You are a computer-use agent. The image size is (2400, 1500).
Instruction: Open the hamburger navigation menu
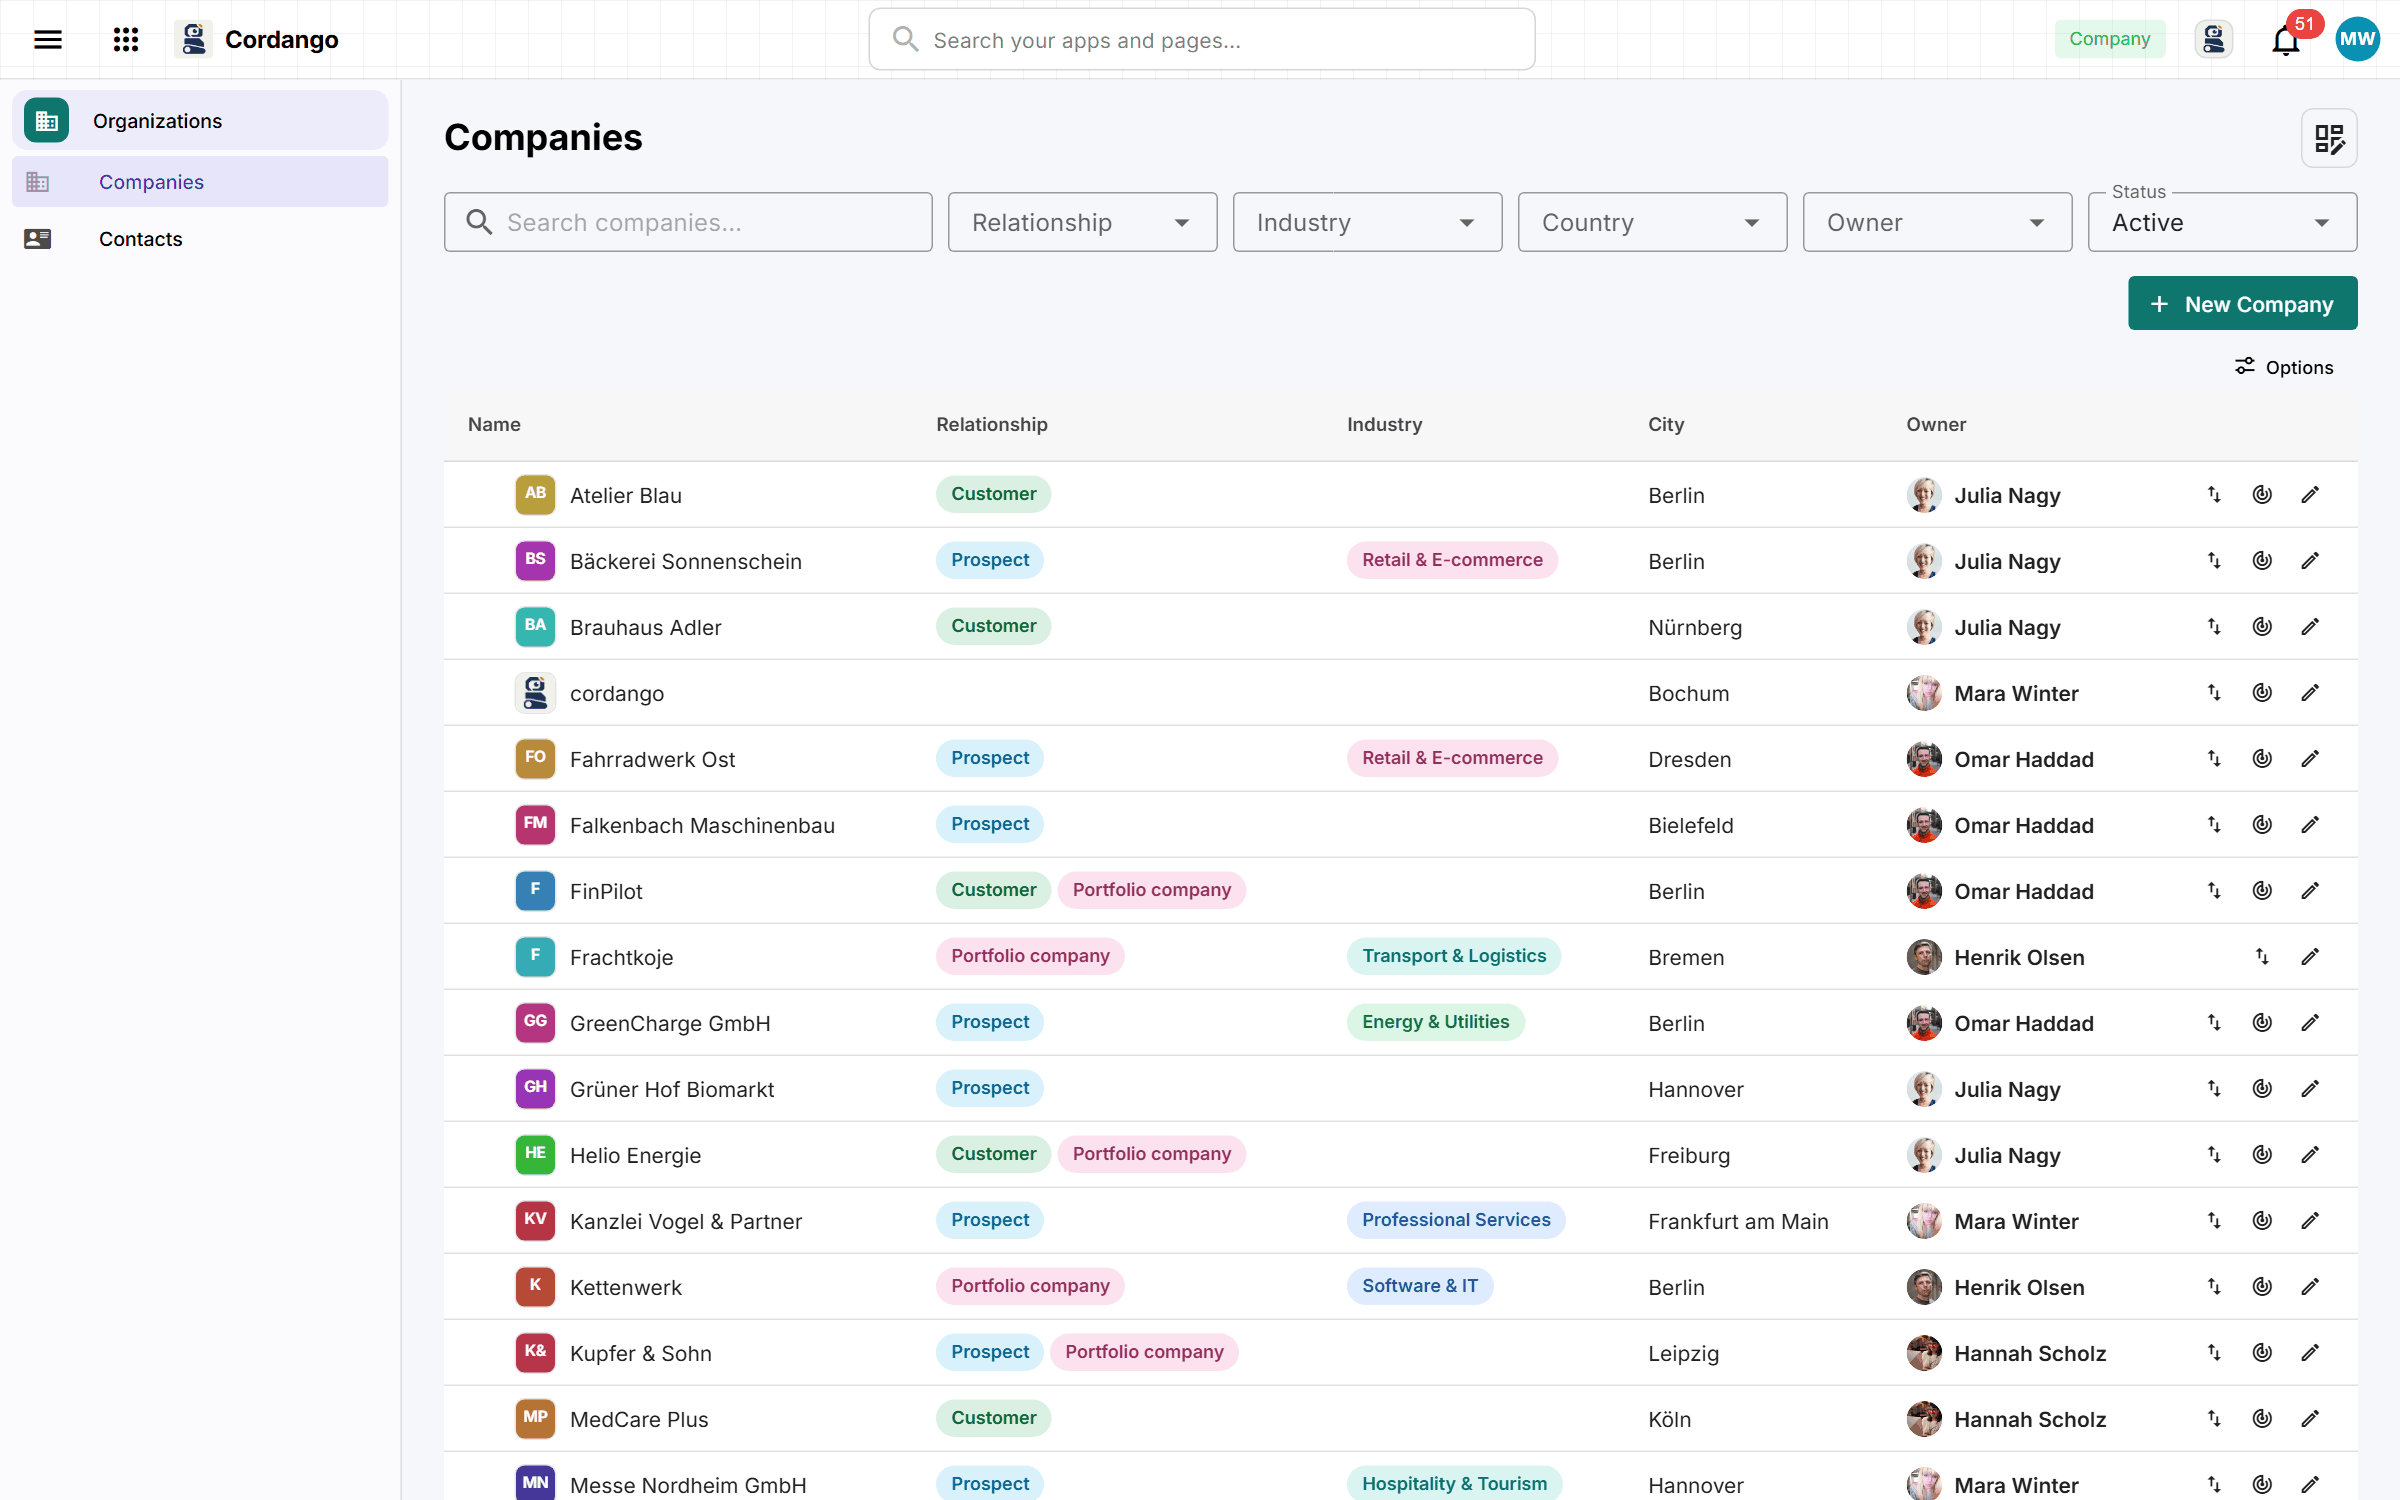point(48,40)
